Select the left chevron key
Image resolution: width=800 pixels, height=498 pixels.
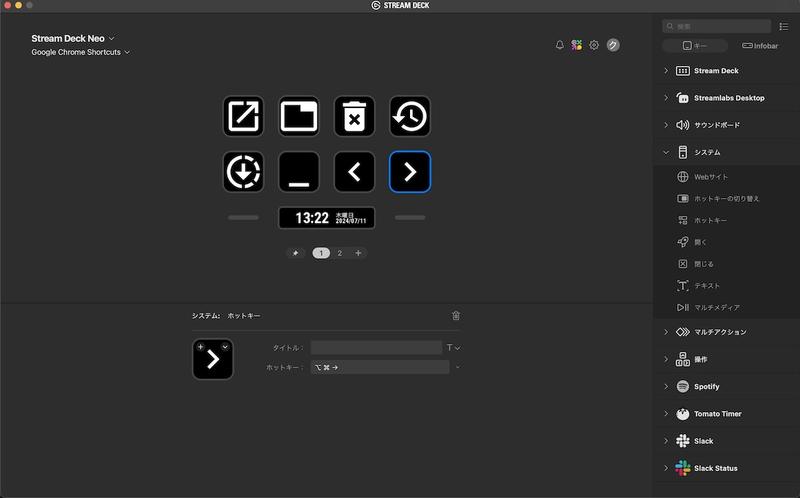coord(355,172)
